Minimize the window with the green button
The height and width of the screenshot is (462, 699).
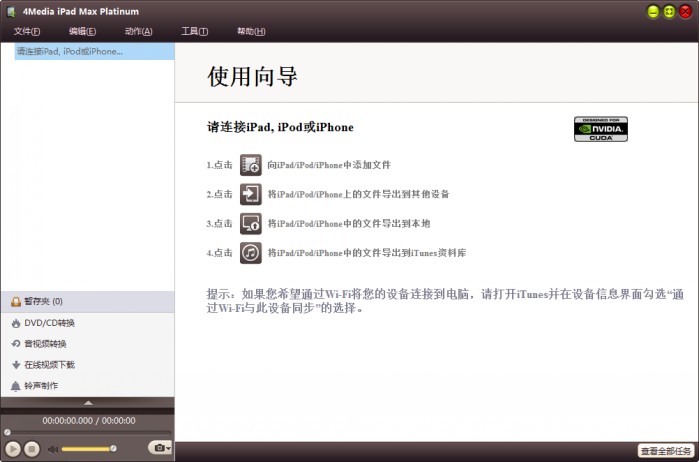[653, 12]
